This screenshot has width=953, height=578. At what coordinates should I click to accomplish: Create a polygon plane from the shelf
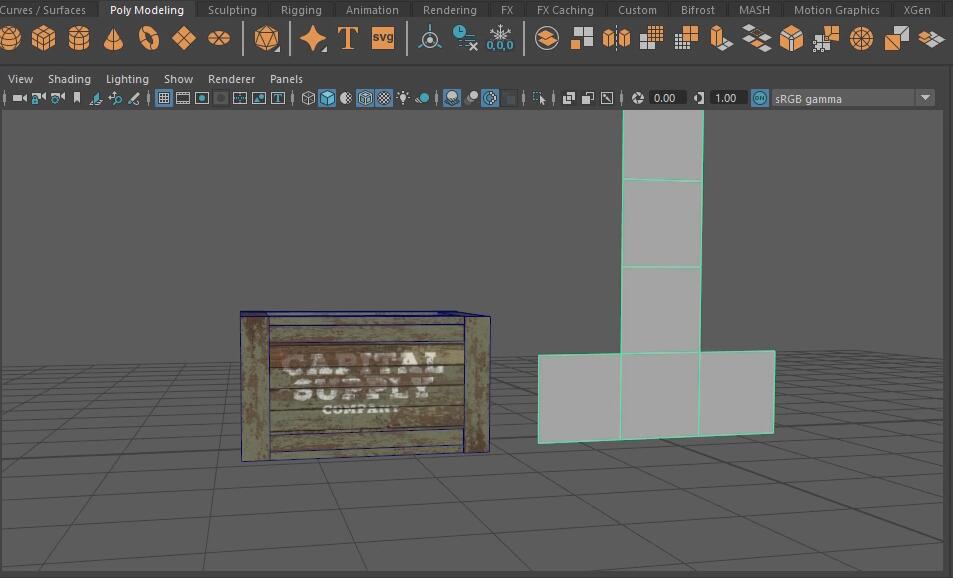point(184,38)
